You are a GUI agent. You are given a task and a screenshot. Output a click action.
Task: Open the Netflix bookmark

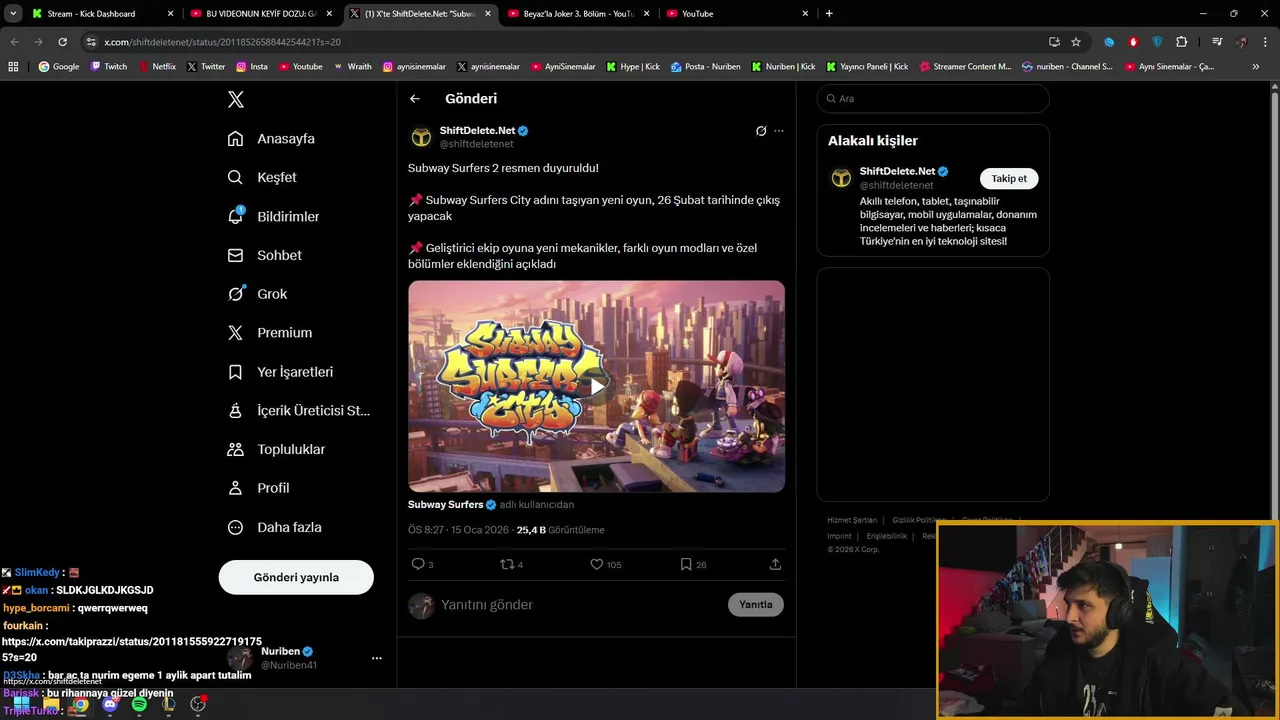[157, 67]
